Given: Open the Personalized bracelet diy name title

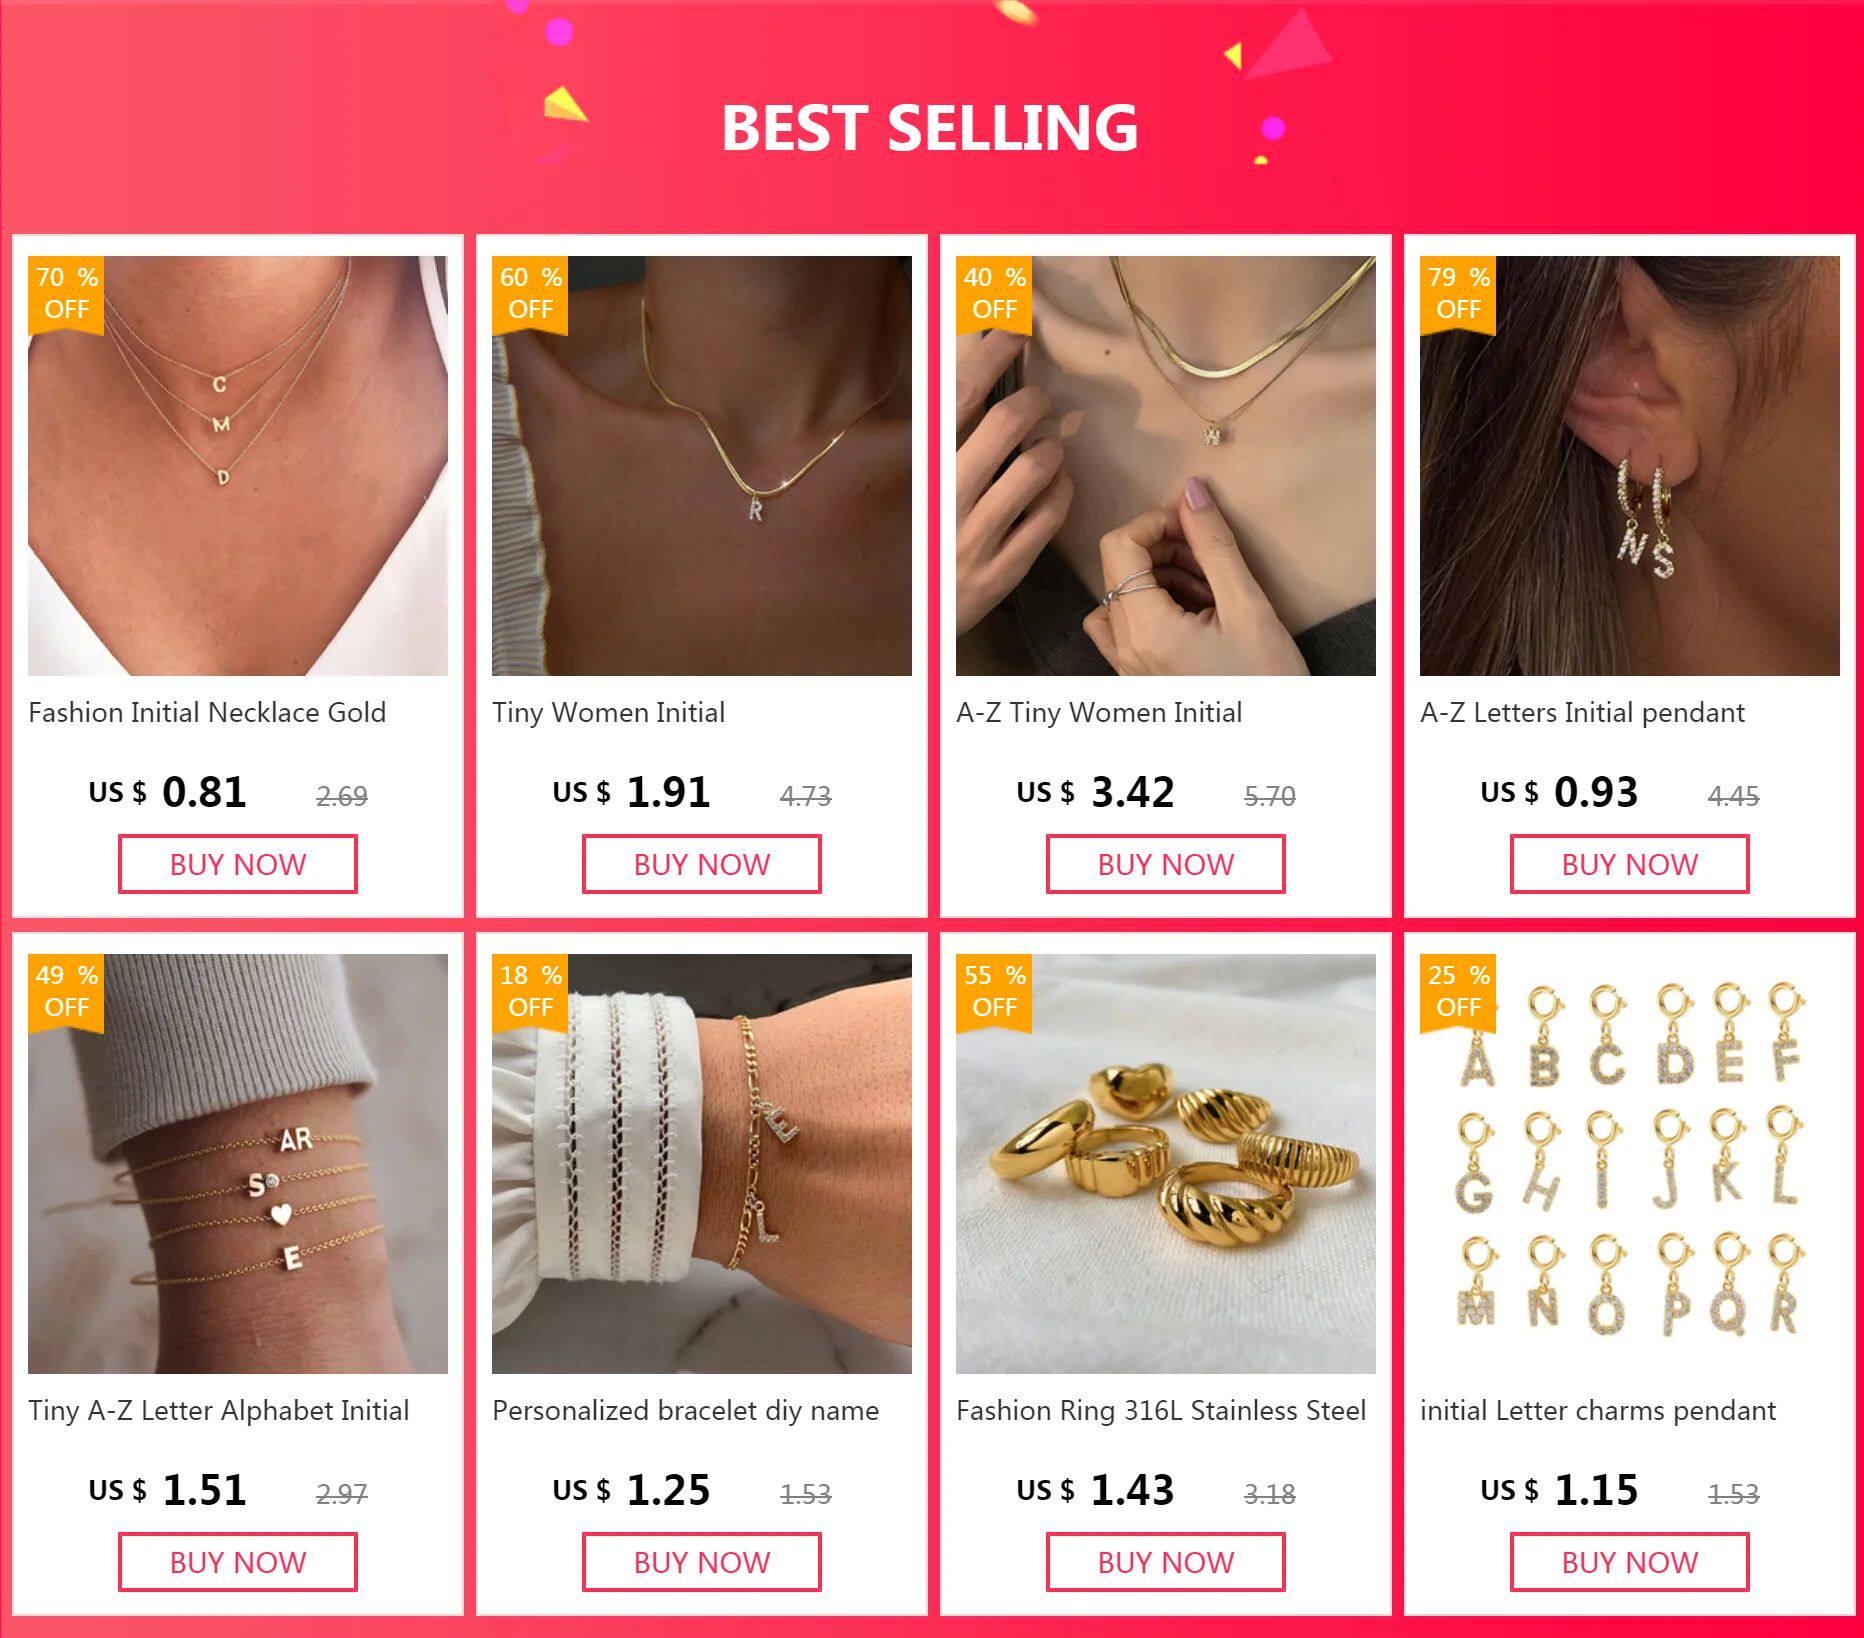Looking at the screenshot, I should point(686,1411).
